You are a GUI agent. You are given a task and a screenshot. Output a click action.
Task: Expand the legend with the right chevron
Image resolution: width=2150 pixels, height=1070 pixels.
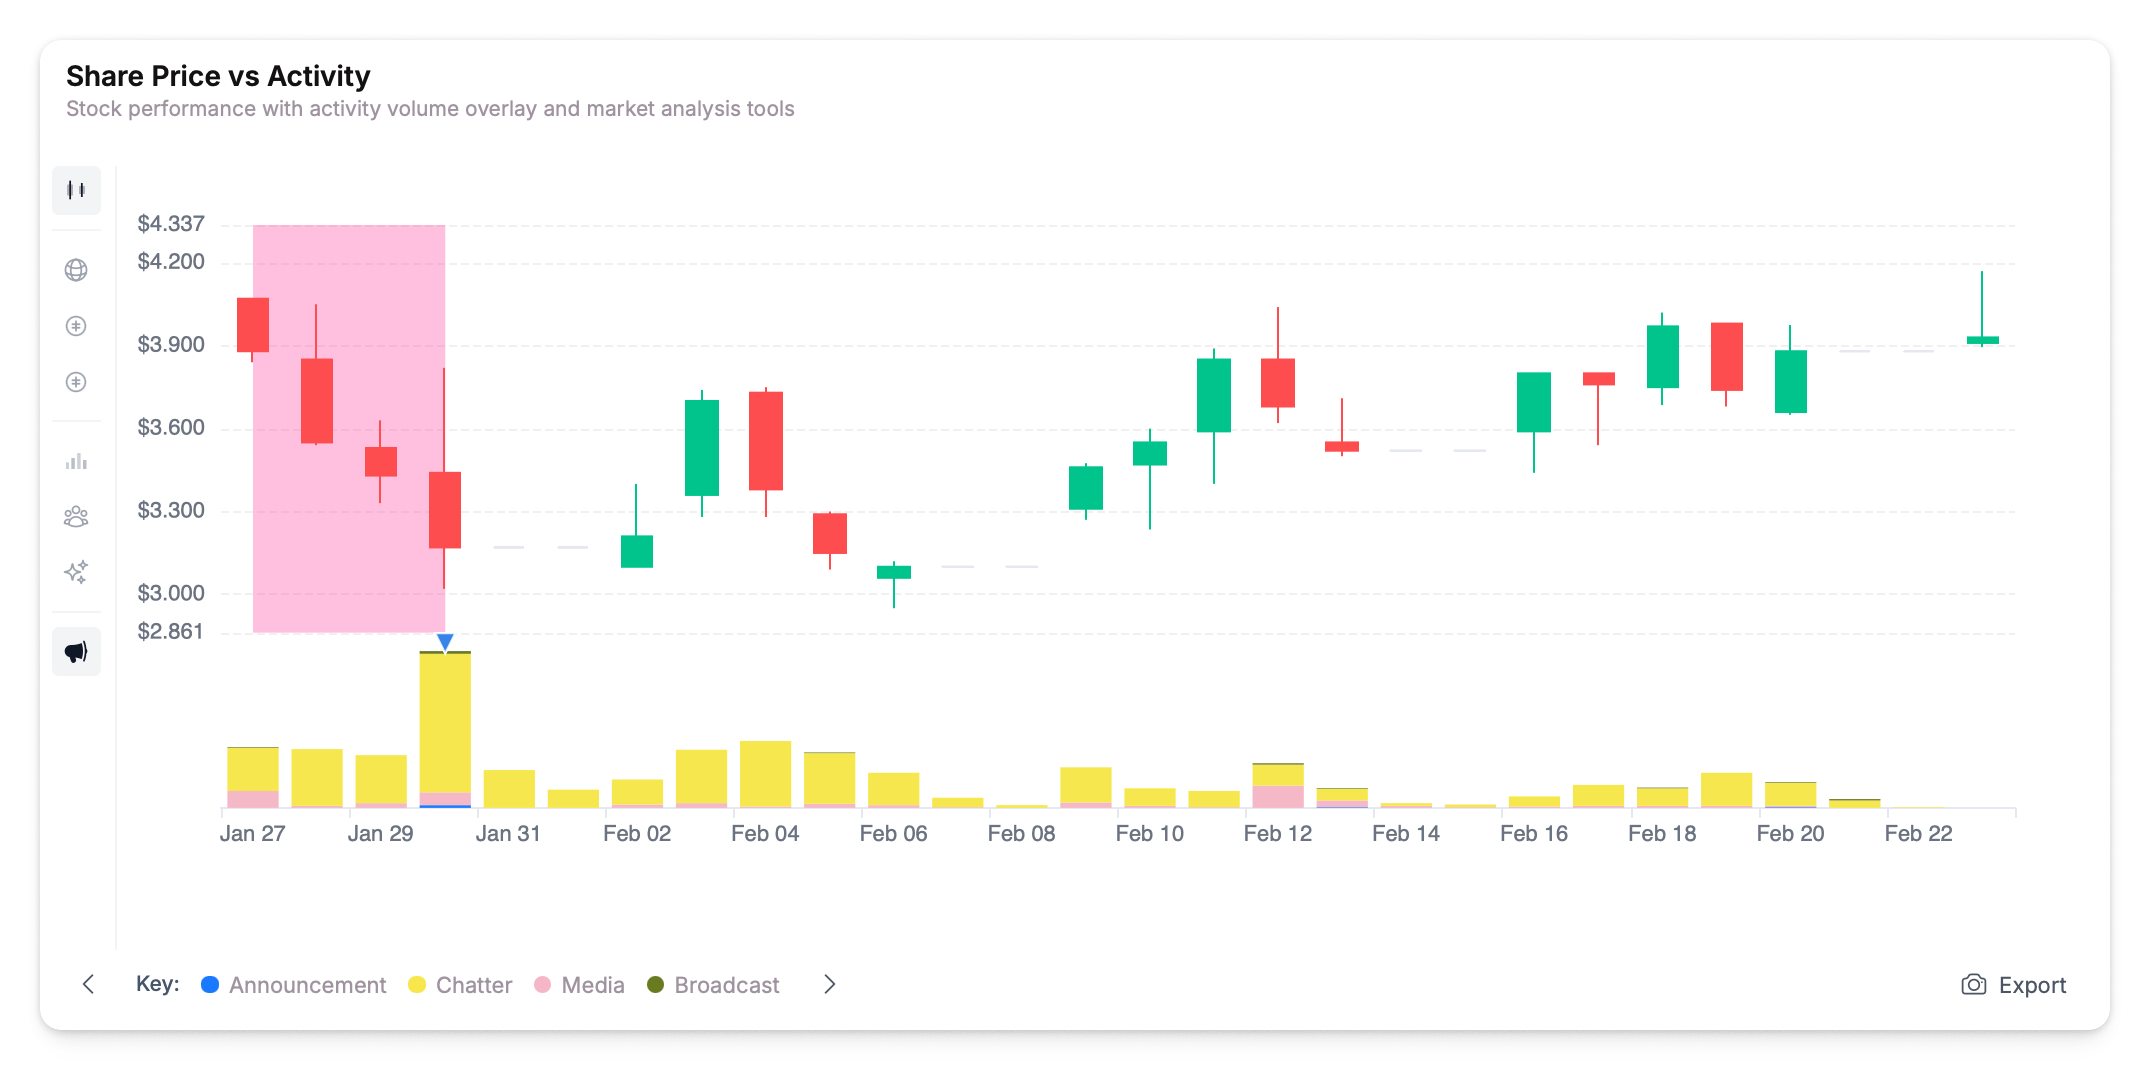click(x=829, y=984)
